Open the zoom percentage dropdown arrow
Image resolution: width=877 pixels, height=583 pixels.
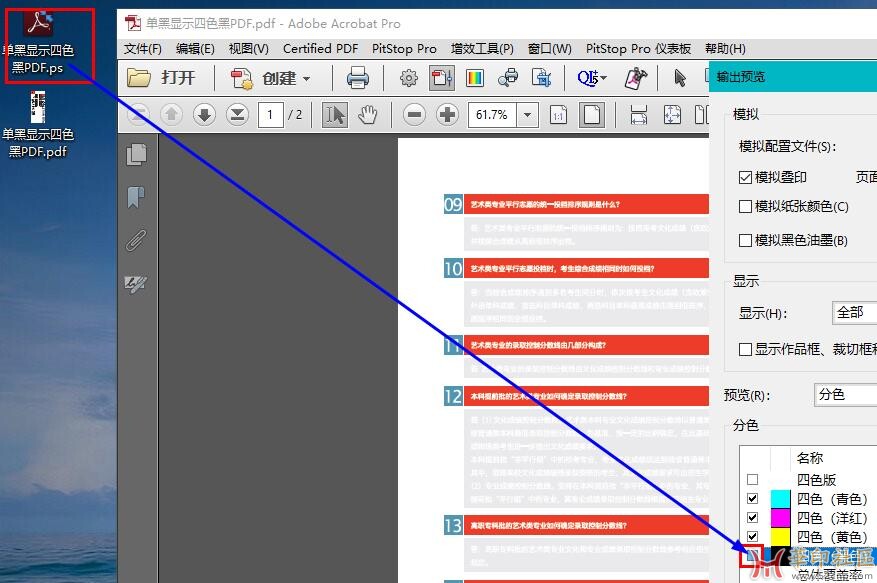click(x=527, y=115)
